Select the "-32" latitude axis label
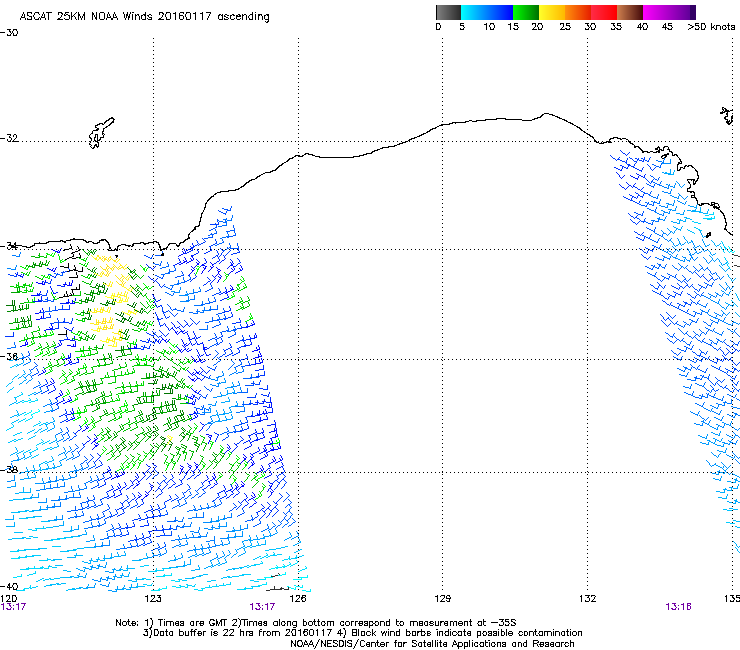 [9, 138]
